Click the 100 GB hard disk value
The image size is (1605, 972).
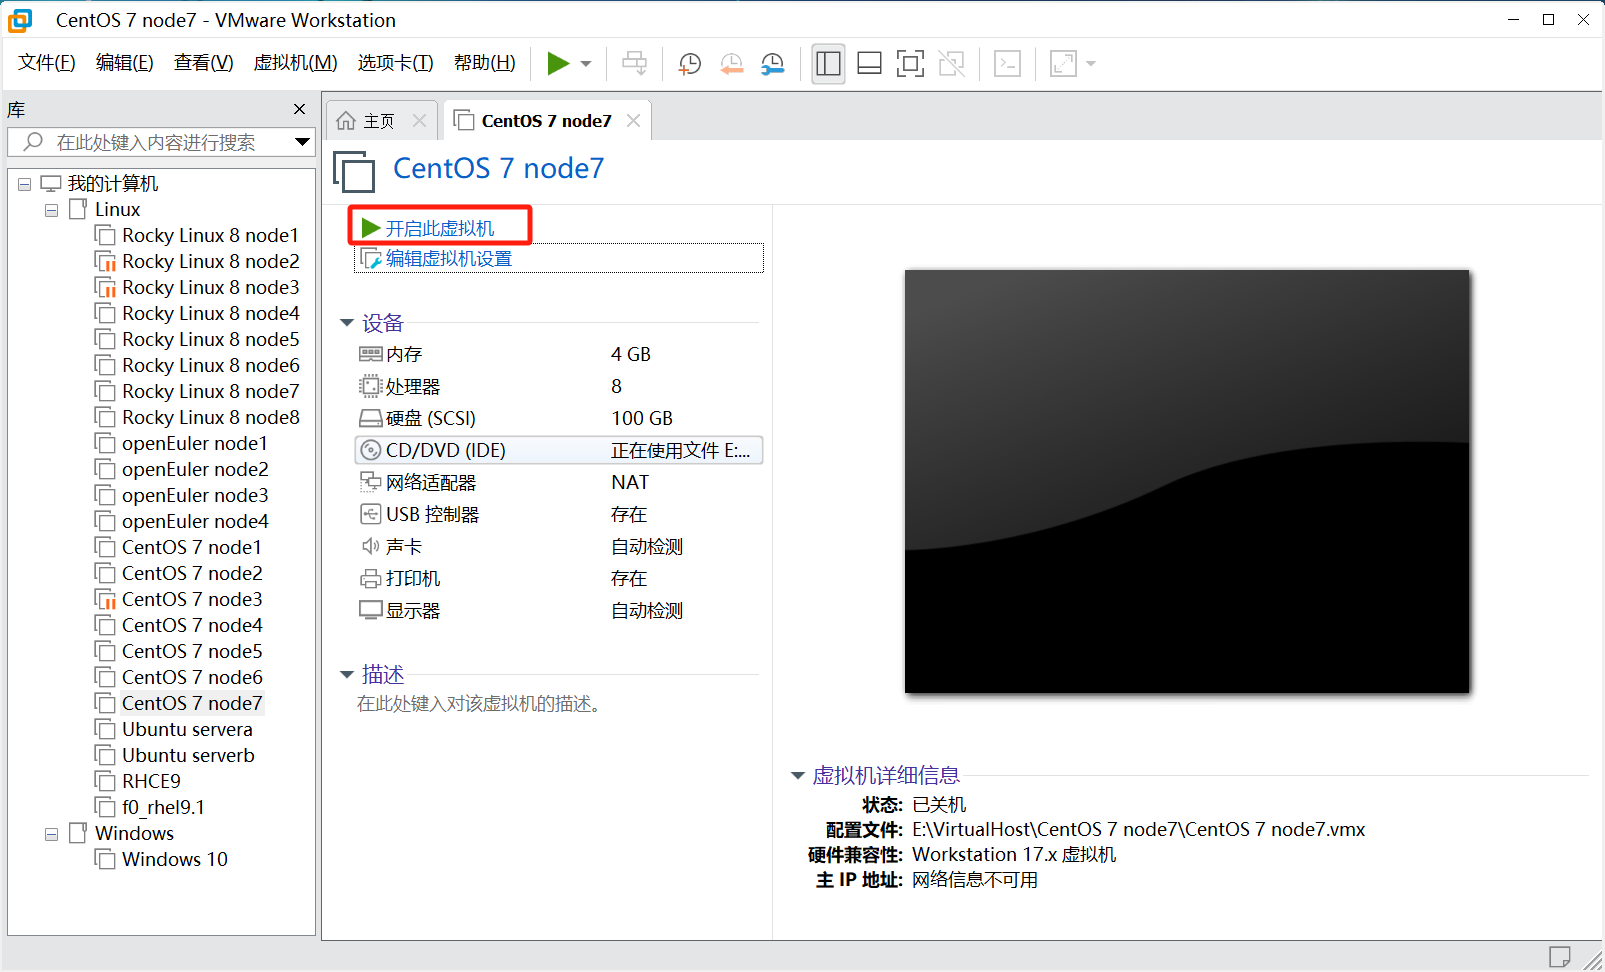click(642, 418)
